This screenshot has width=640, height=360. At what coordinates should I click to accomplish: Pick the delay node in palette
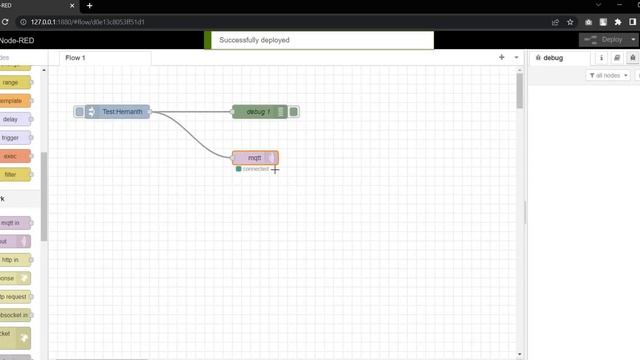point(15,119)
